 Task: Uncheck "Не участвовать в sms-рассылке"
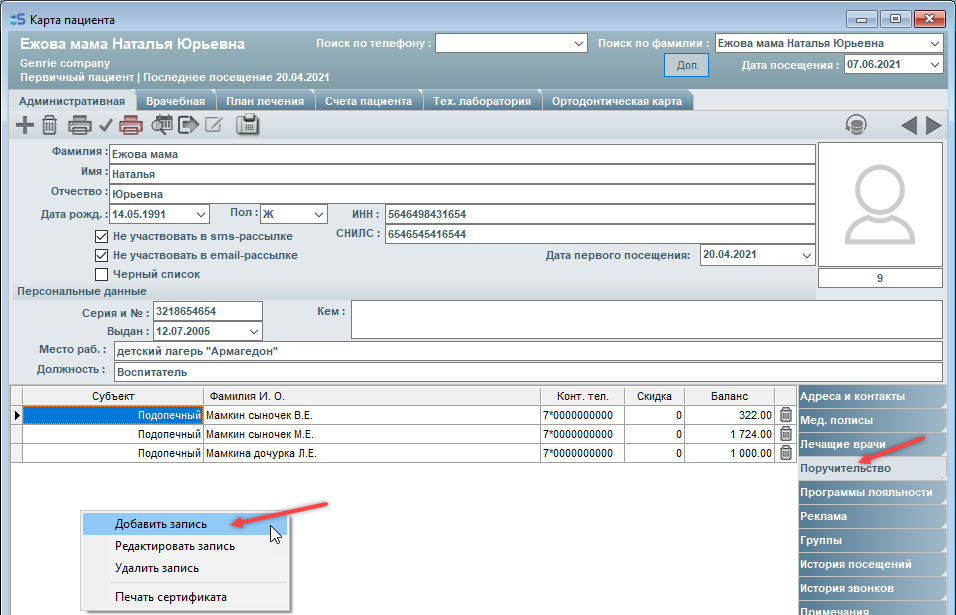(x=101, y=236)
